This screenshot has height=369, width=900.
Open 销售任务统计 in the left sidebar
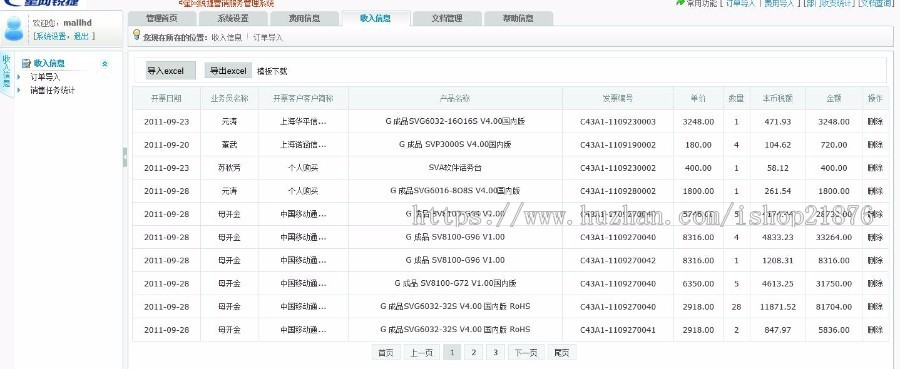coord(52,90)
